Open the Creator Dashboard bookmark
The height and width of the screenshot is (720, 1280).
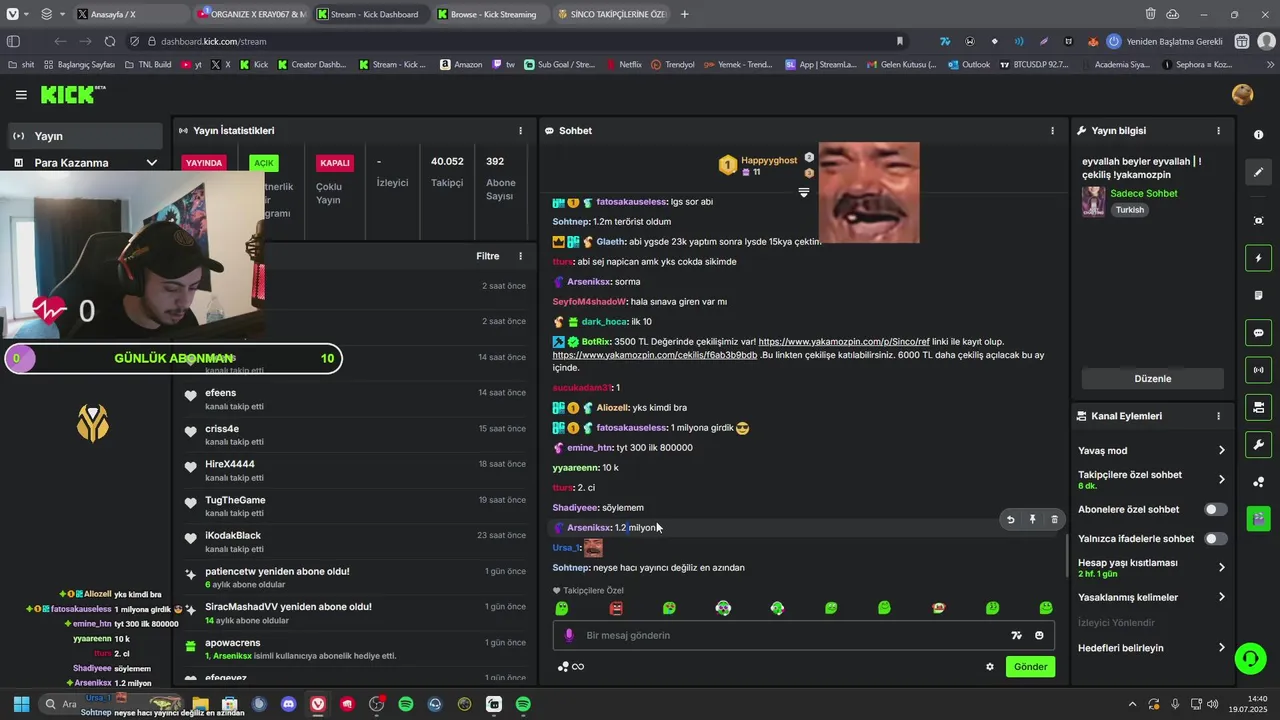point(312,65)
